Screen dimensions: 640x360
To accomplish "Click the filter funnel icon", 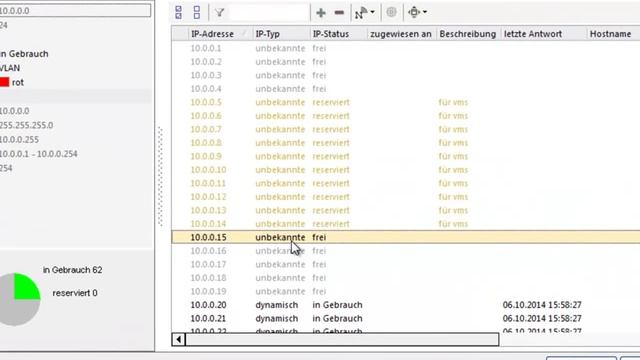I will point(220,13).
